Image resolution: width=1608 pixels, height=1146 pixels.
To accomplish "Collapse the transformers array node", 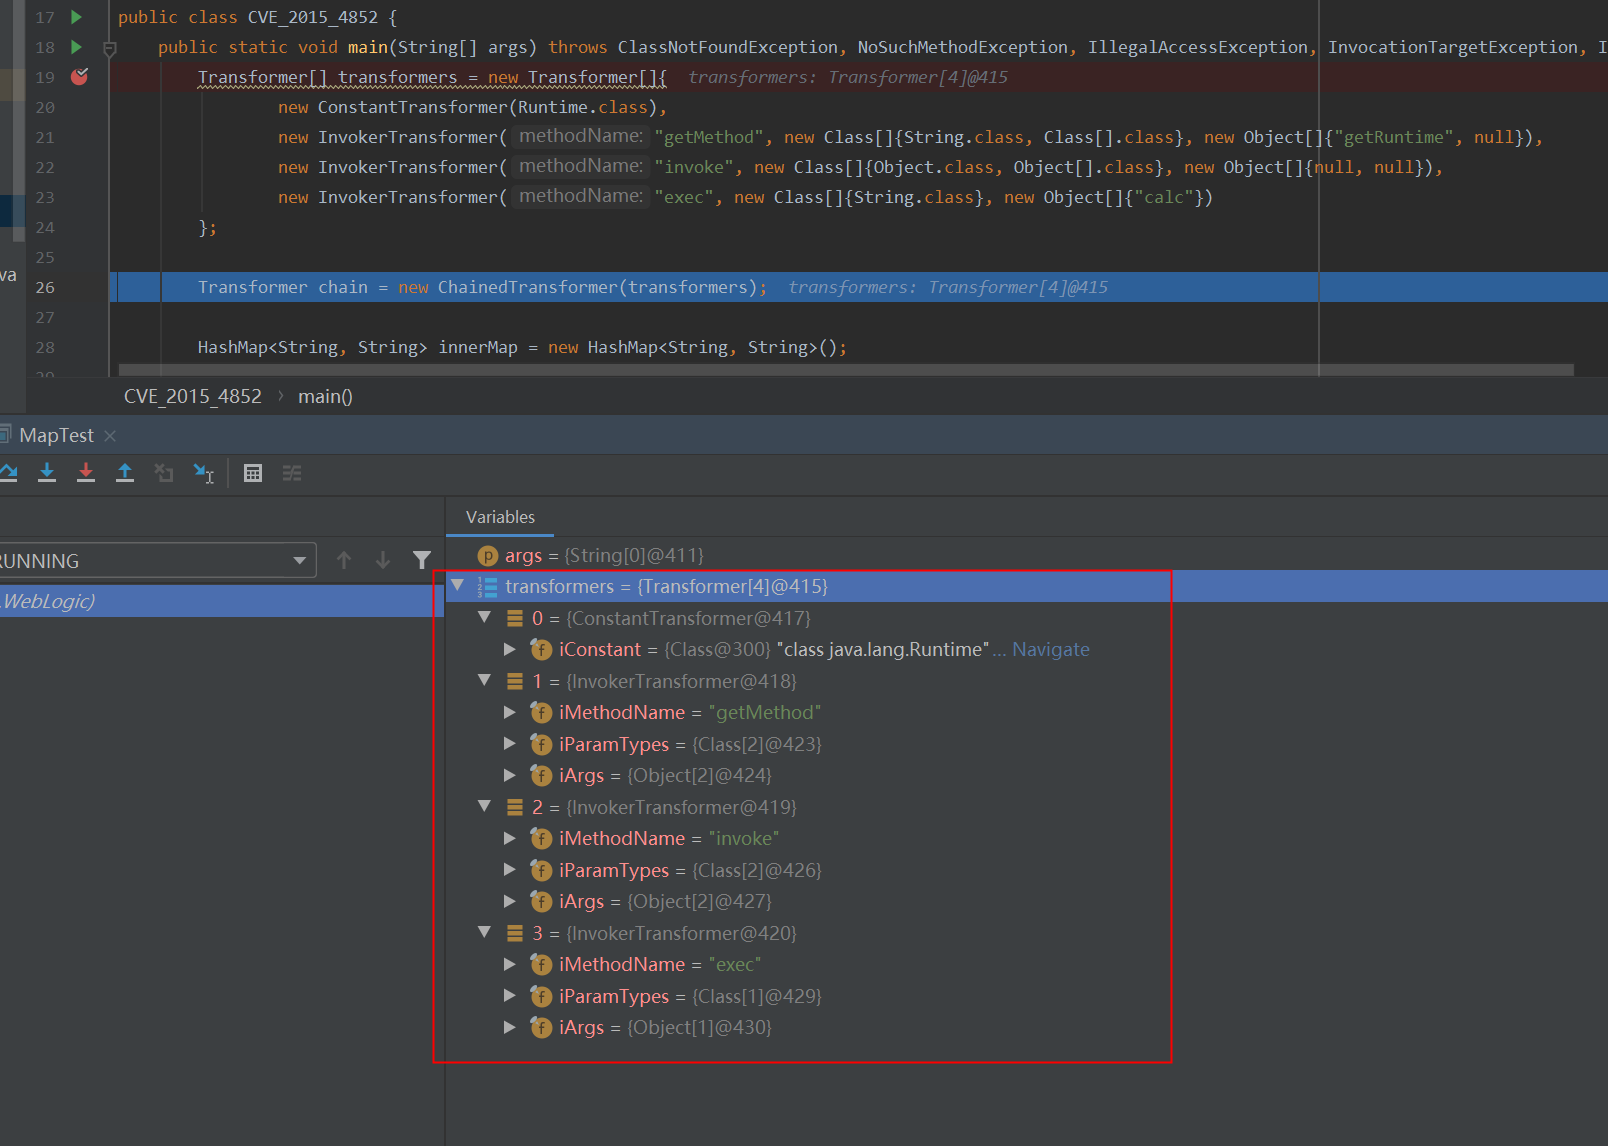I will click(x=458, y=586).
